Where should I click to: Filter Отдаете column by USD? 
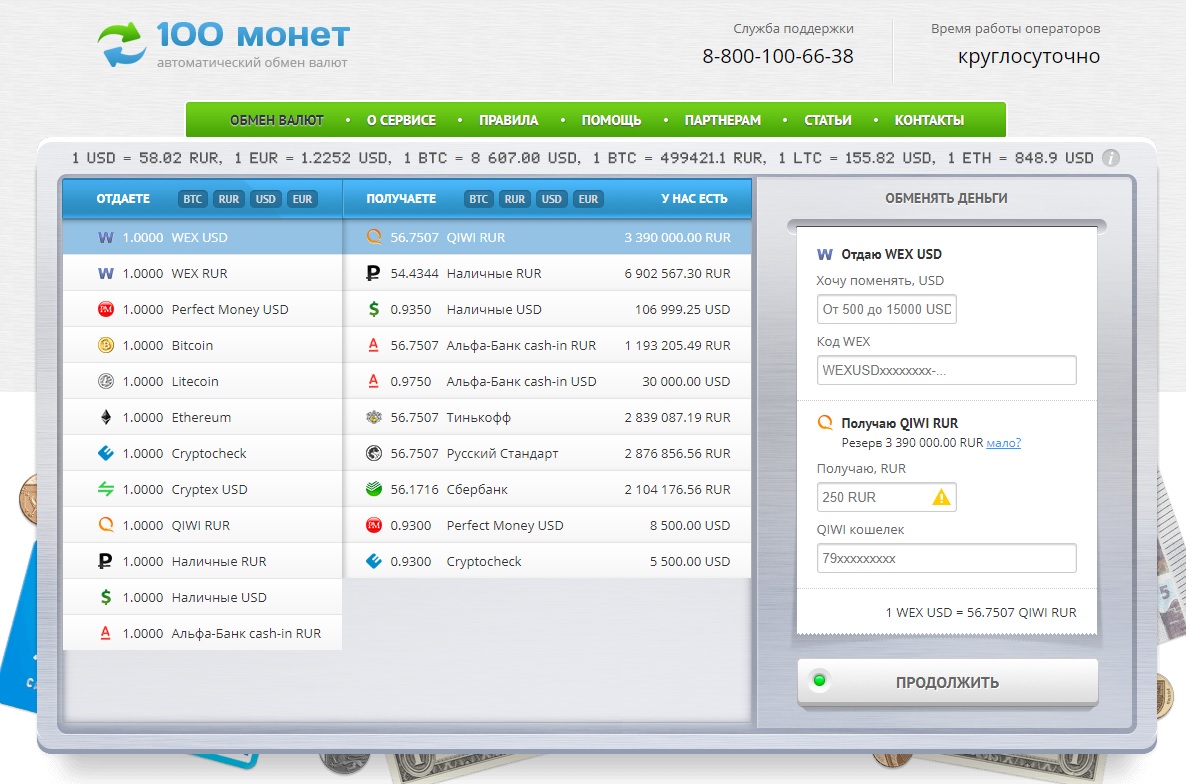[x=265, y=199]
